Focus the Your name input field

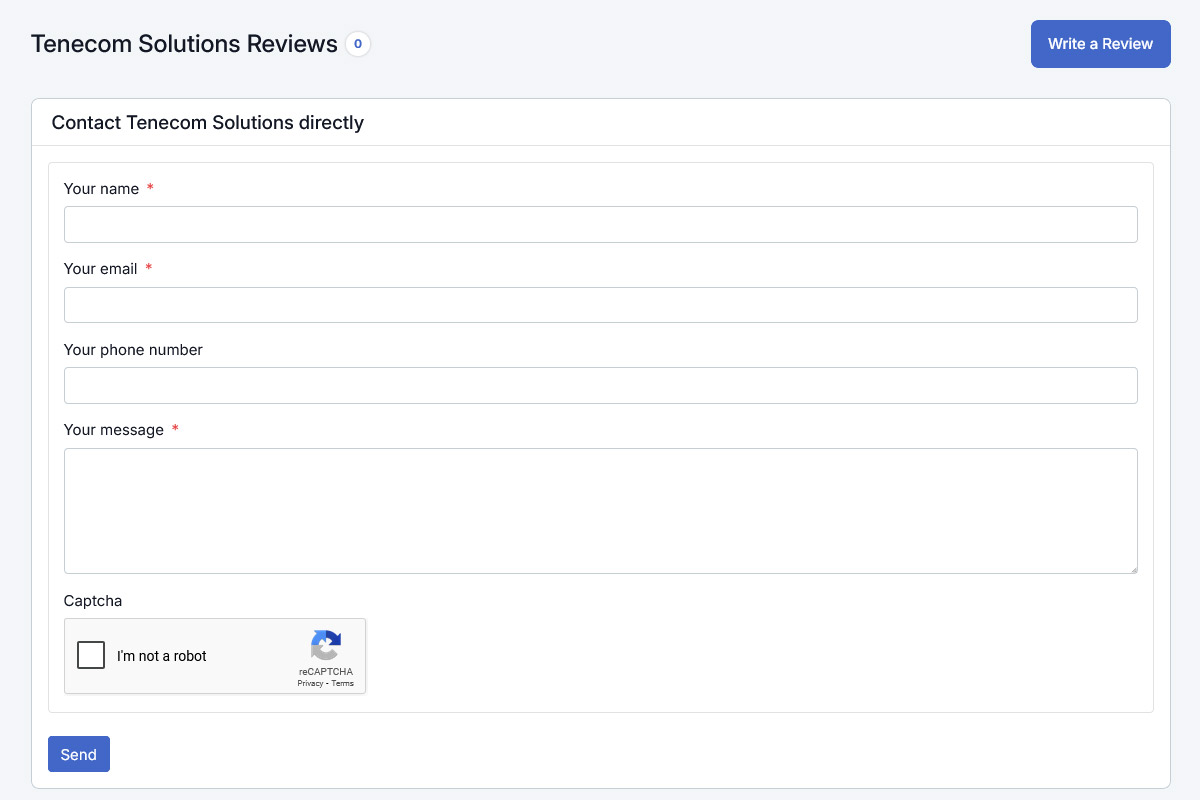tap(600, 224)
